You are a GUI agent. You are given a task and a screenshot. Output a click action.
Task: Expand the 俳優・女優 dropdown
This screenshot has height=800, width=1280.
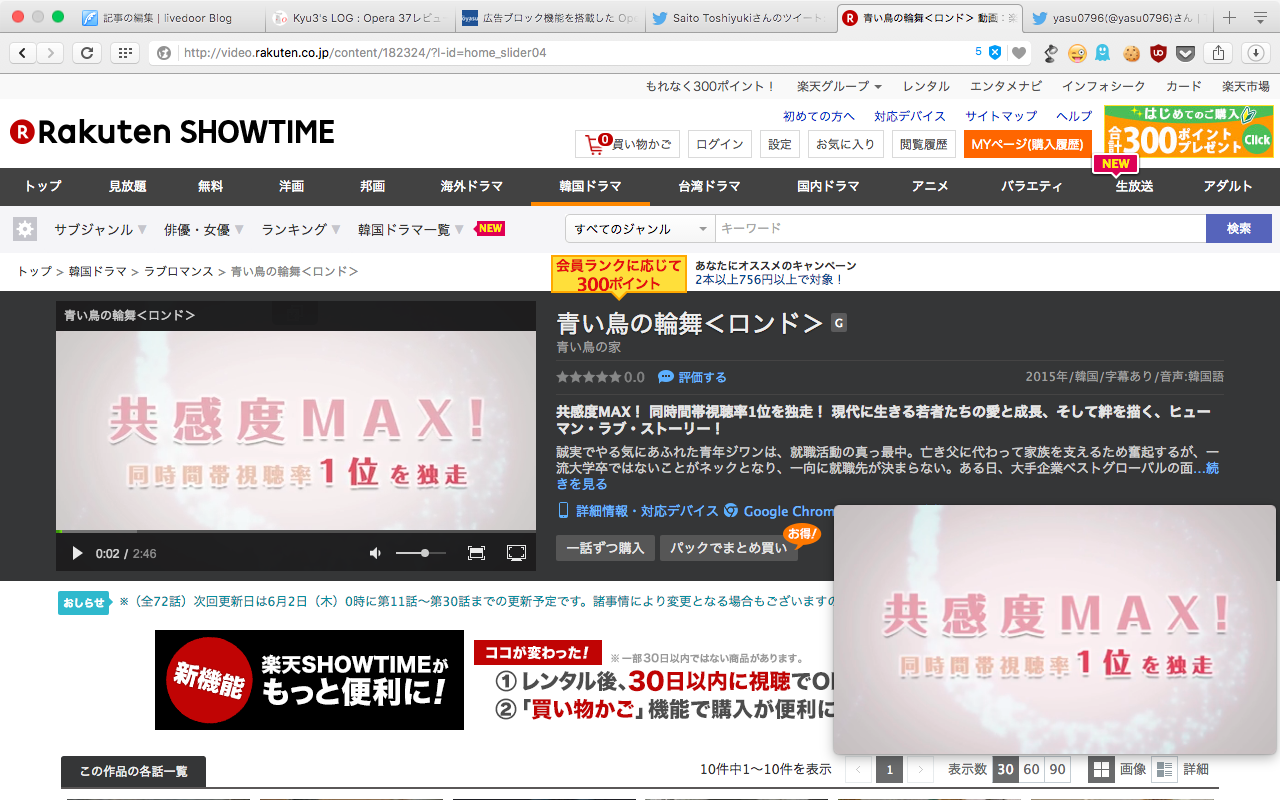click(204, 229)
